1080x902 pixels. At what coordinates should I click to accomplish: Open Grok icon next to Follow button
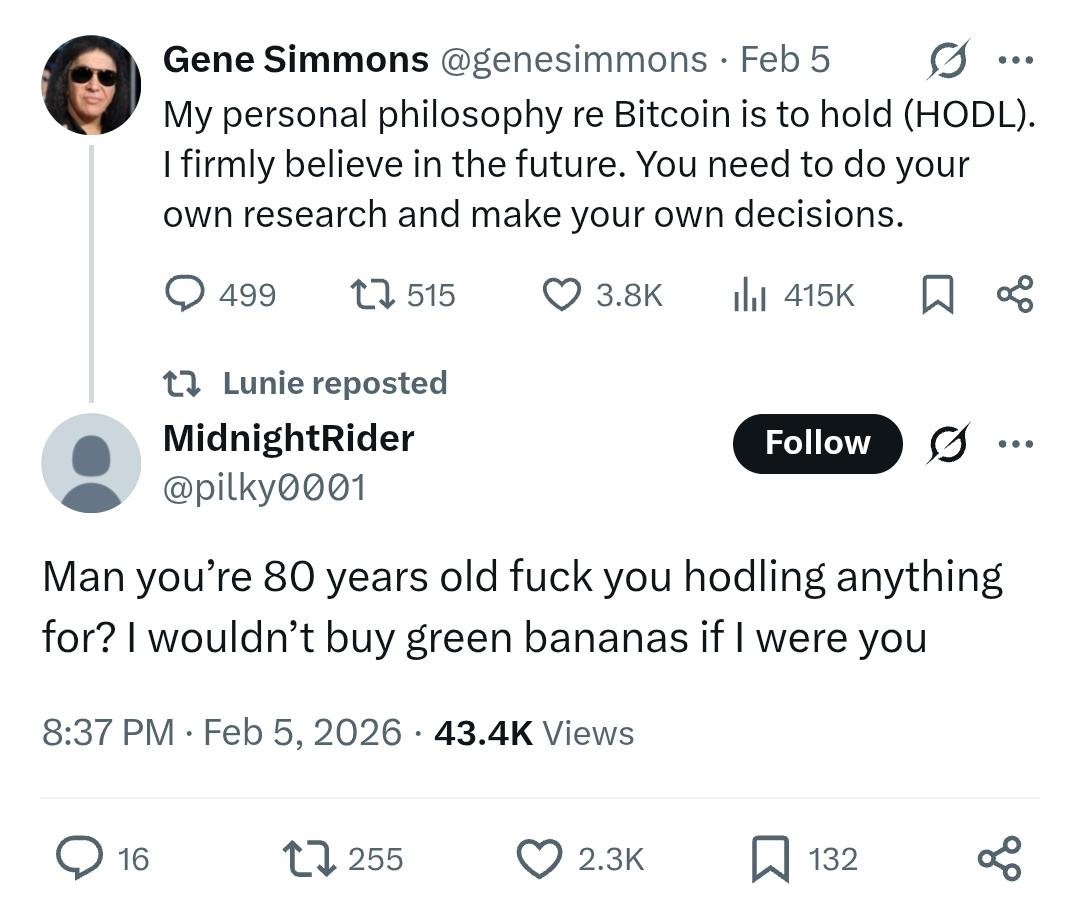tap(947, 443)
